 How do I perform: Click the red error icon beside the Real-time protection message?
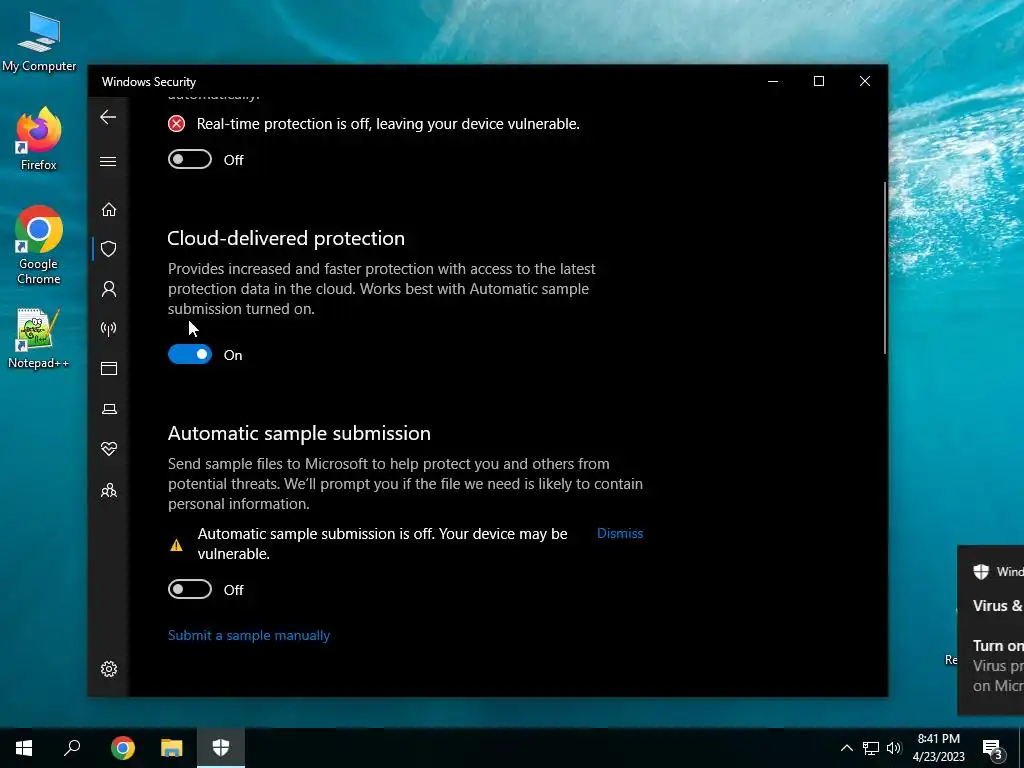pos(176,123)
